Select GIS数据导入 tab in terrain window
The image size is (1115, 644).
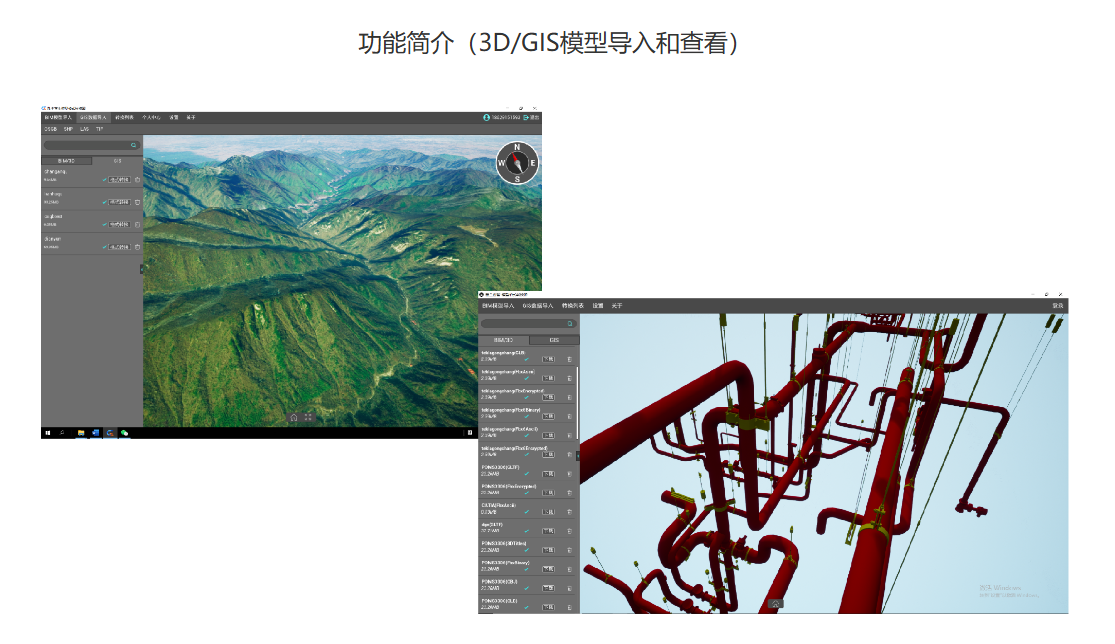coord(93,117)
